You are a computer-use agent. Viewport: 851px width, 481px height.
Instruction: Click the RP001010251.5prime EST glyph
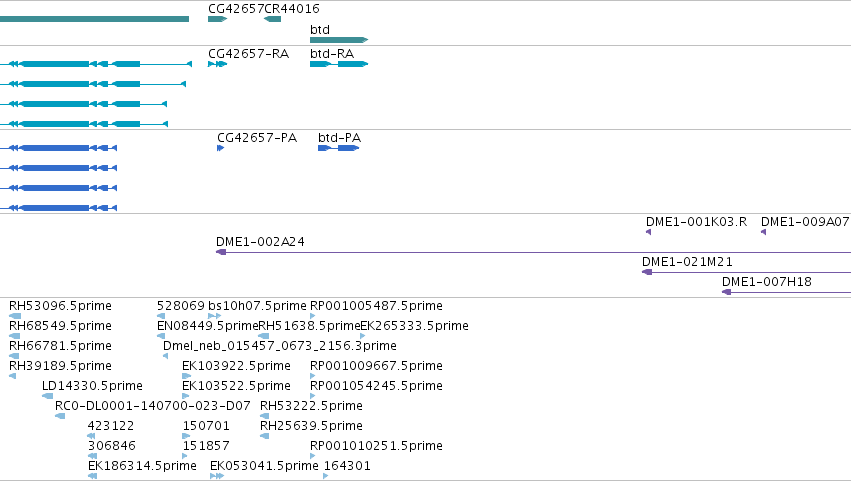pos(313,456)
